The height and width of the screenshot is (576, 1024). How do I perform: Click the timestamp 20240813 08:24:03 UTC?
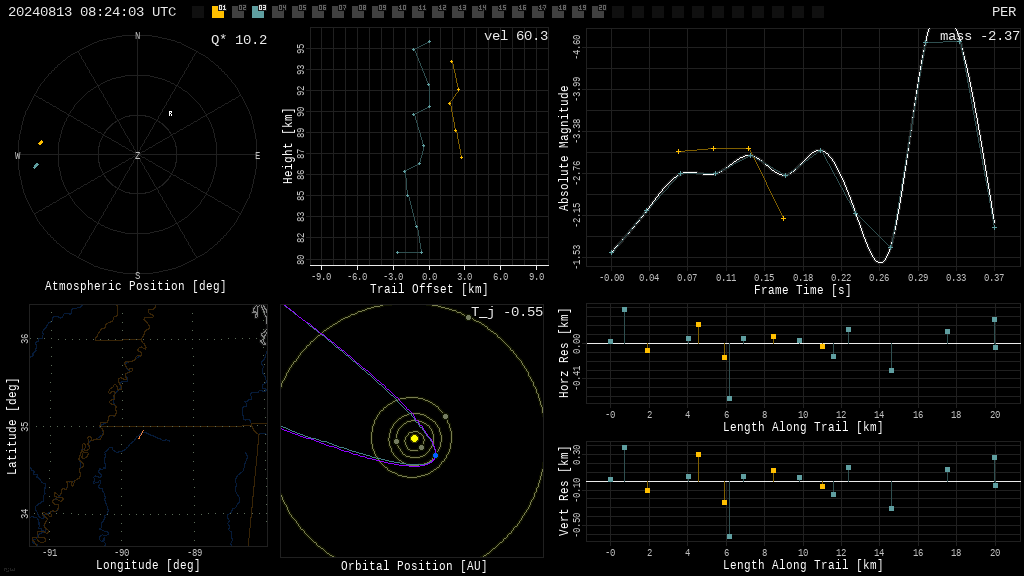pos(92,12)
